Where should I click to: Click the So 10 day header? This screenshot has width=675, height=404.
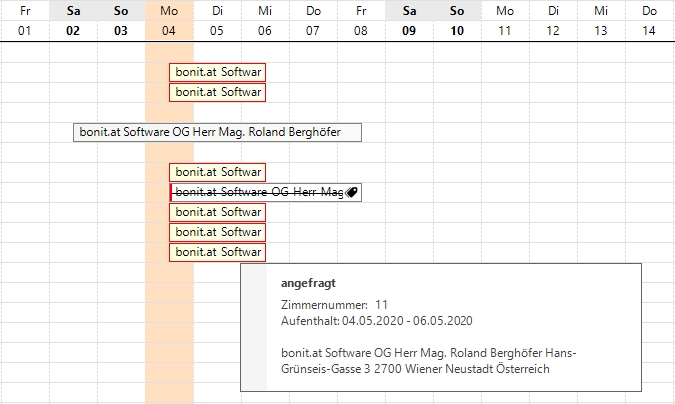pyautogui.click(x=457, y=20)
